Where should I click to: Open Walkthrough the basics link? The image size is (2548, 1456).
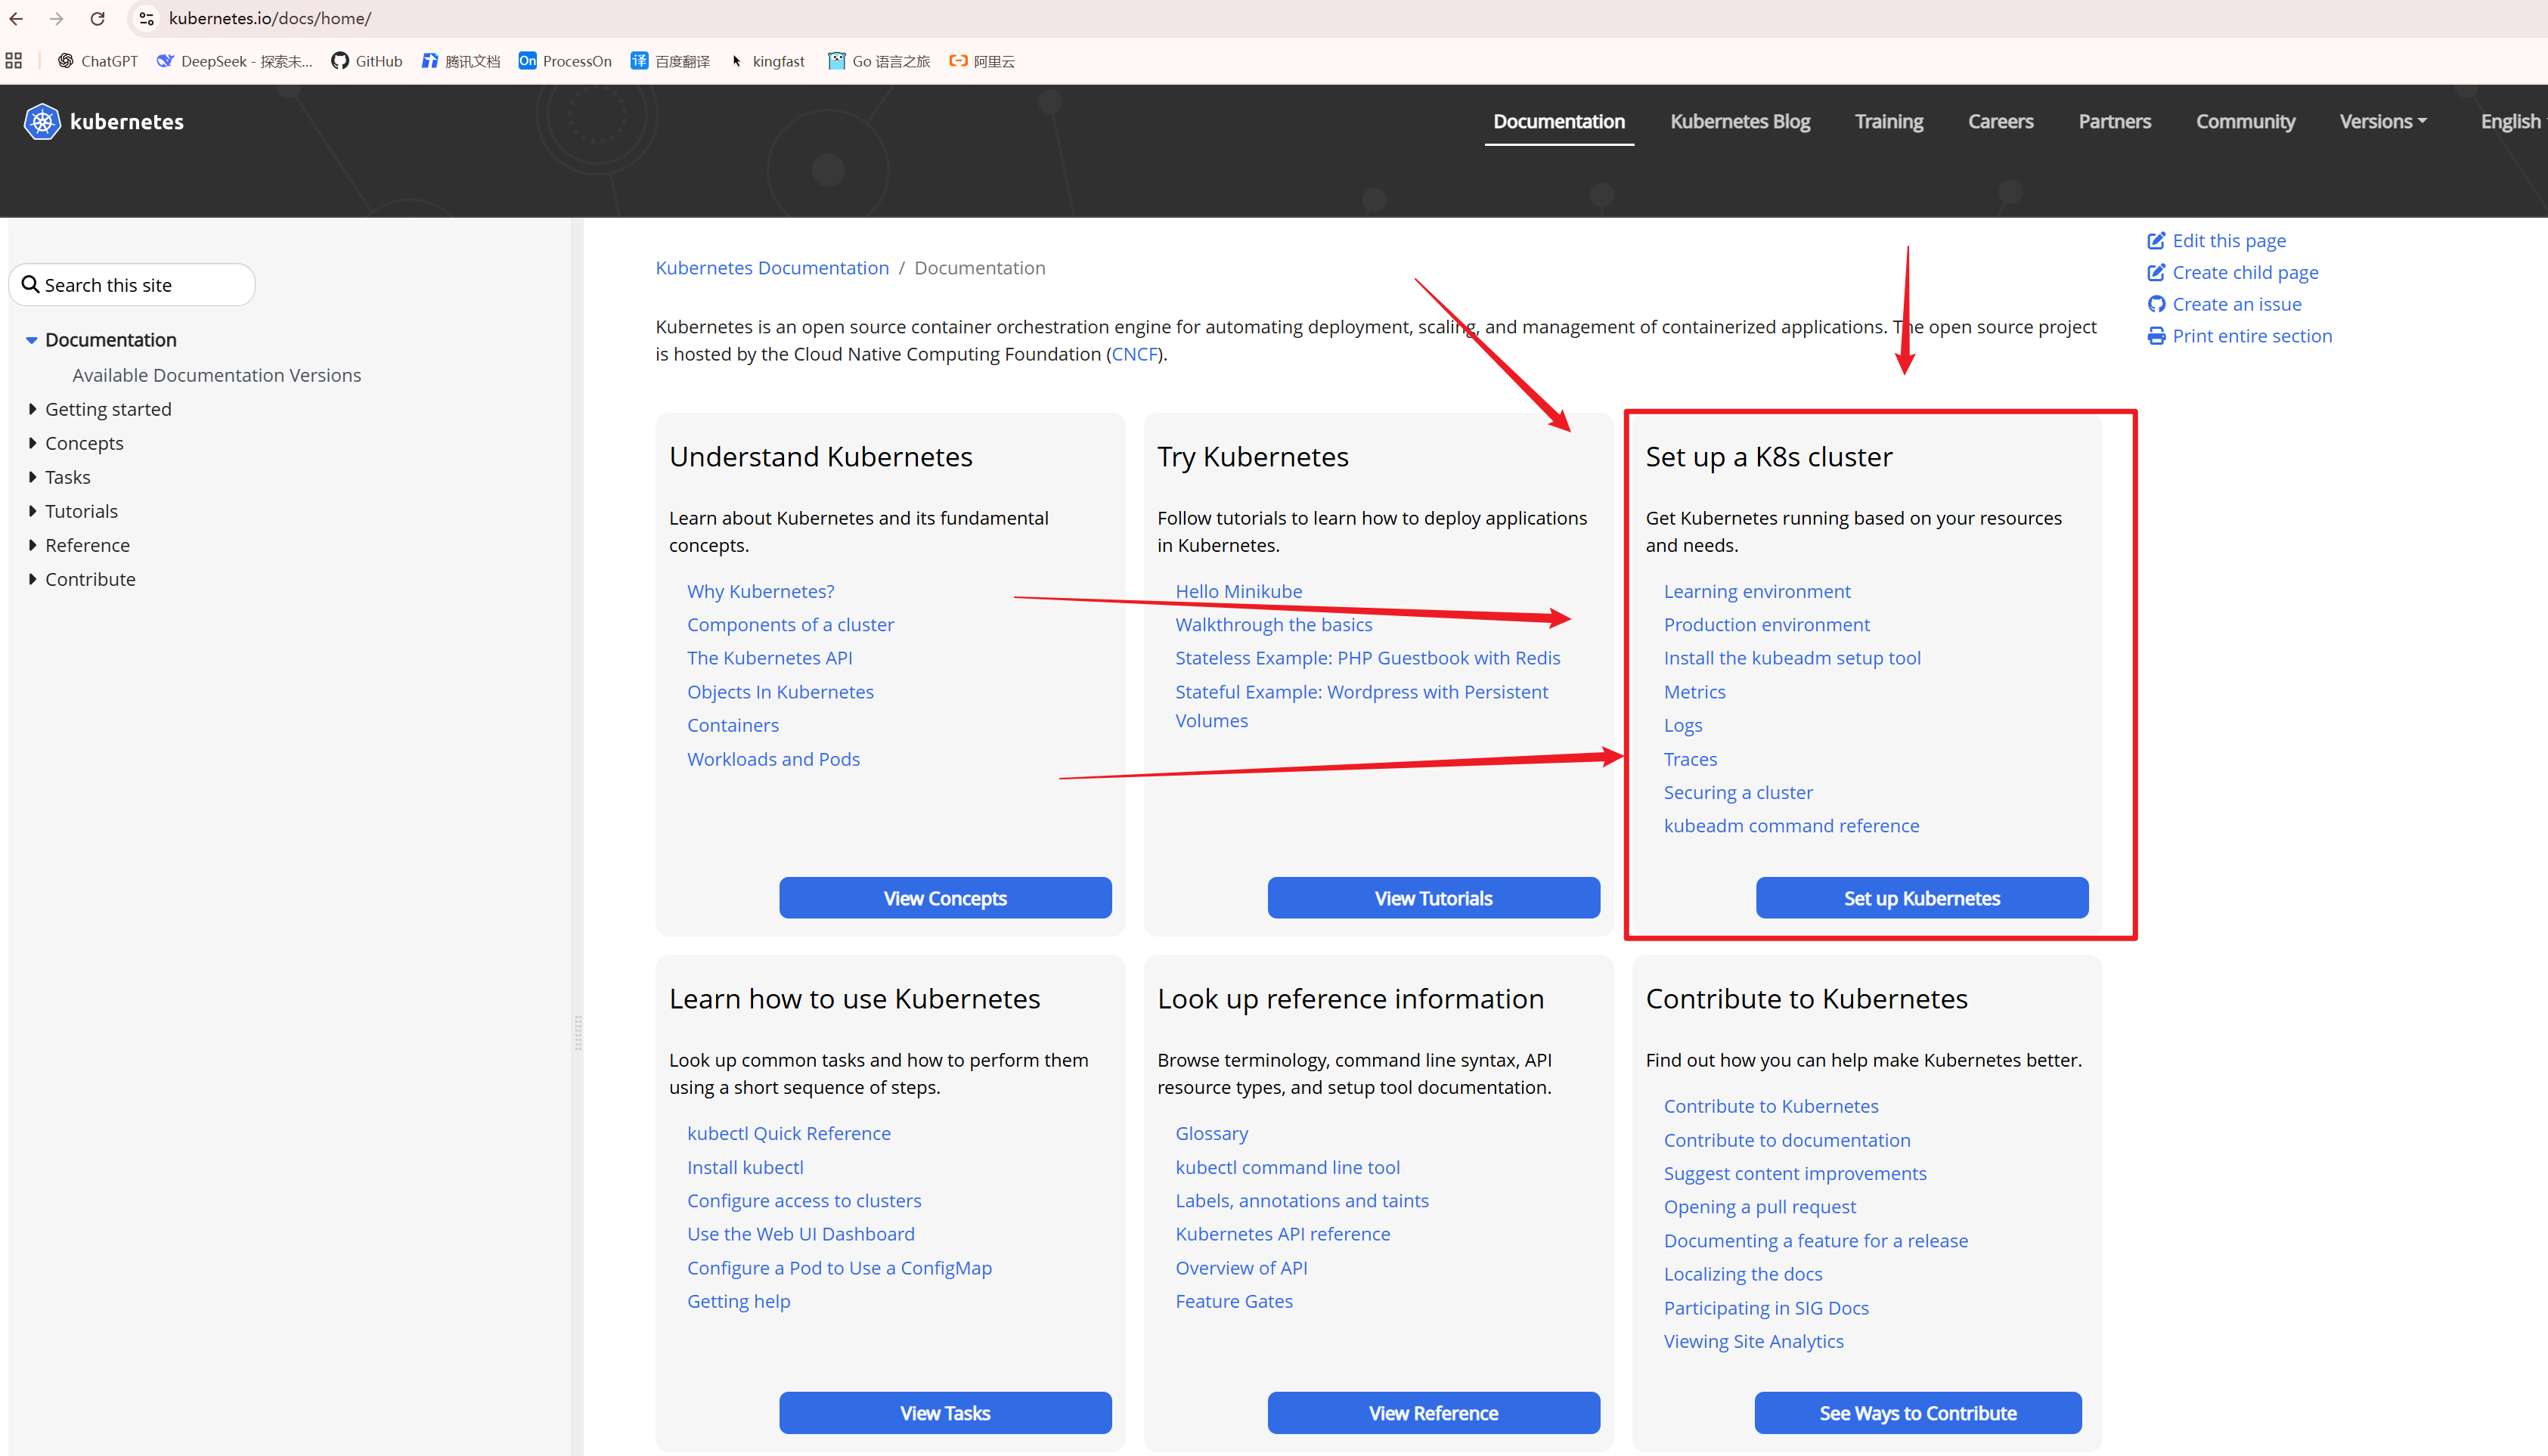1274,624
